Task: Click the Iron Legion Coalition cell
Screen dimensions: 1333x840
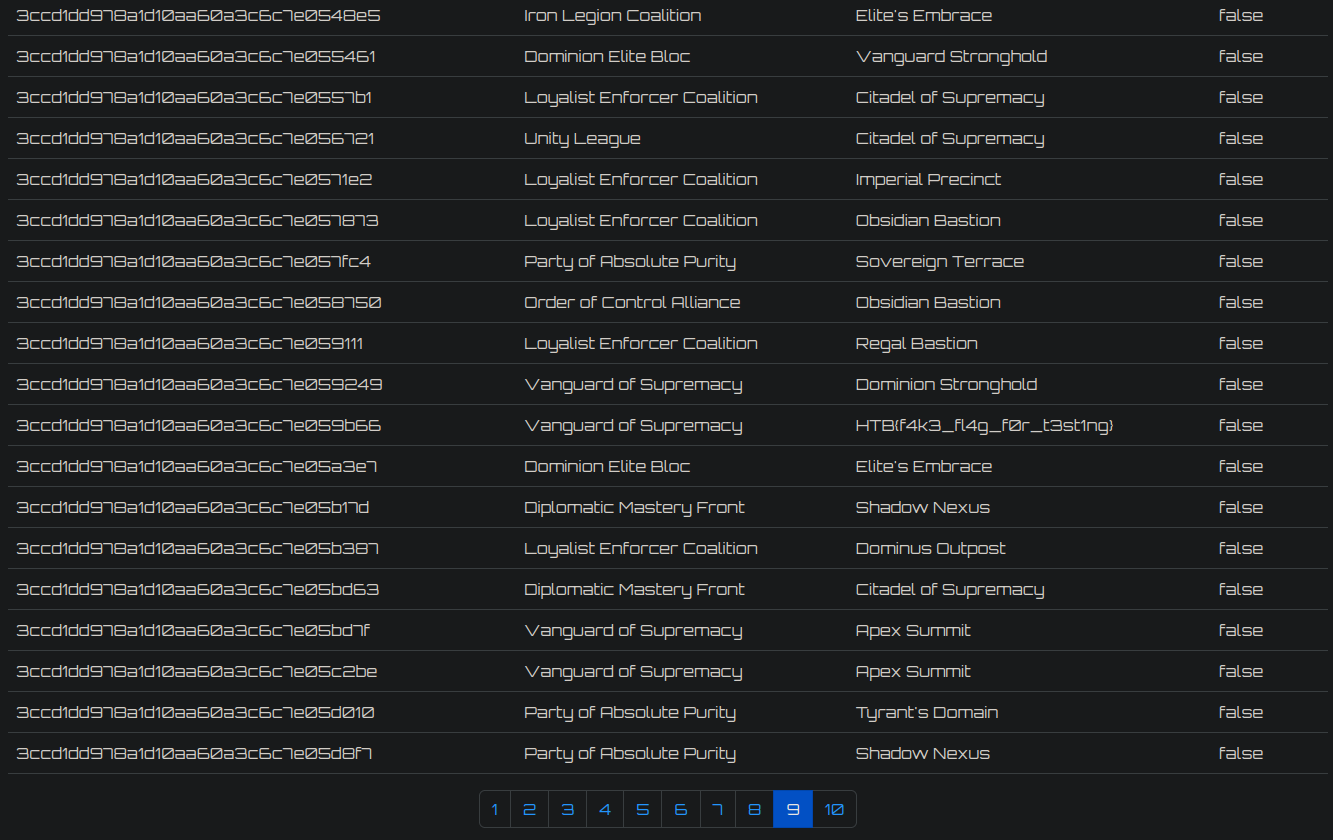Action: (x=613, y=16)
